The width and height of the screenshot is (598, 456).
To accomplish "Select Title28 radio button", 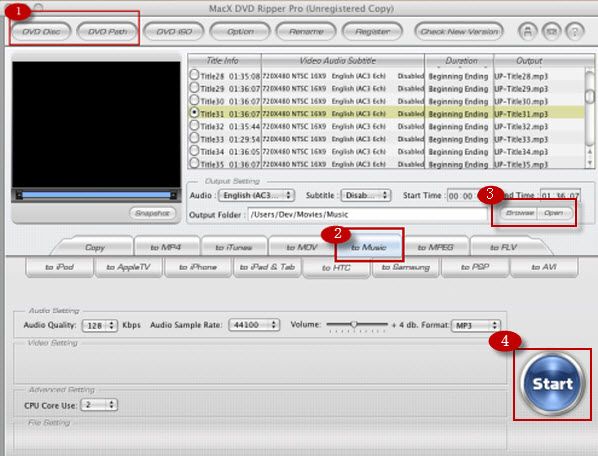I will [194, 75].
